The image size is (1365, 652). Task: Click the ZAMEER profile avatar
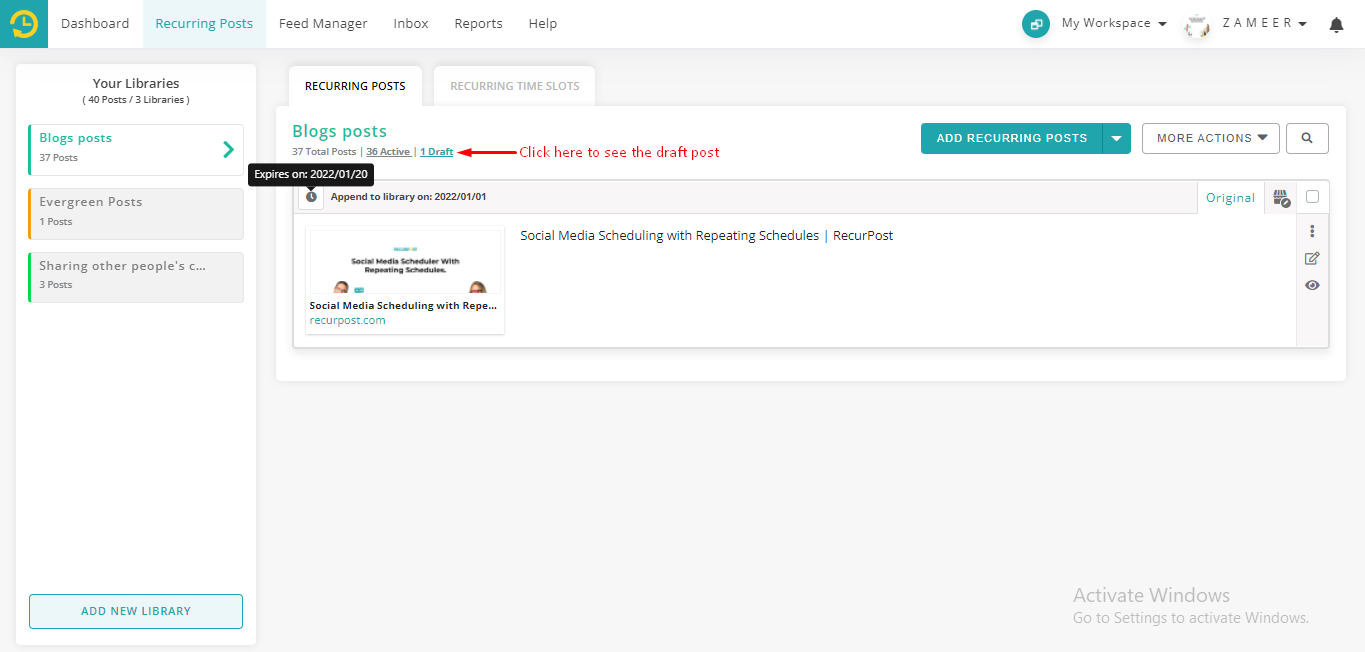click(x=1198, y=24)
